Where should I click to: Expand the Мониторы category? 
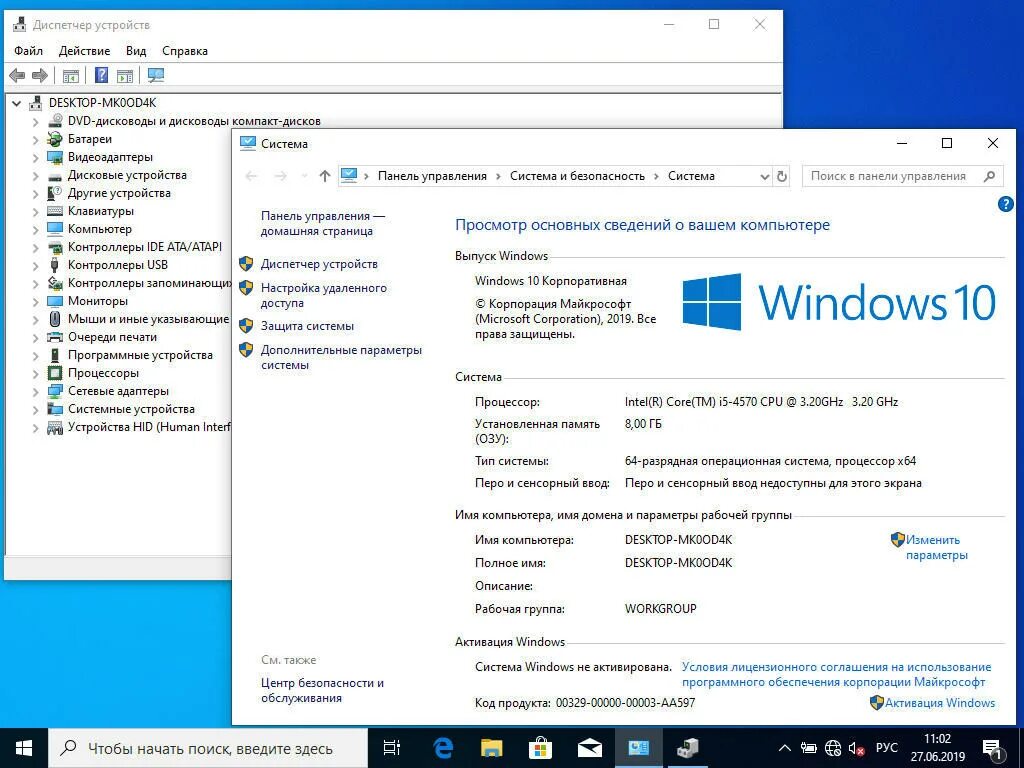click(x=35, y=301)
